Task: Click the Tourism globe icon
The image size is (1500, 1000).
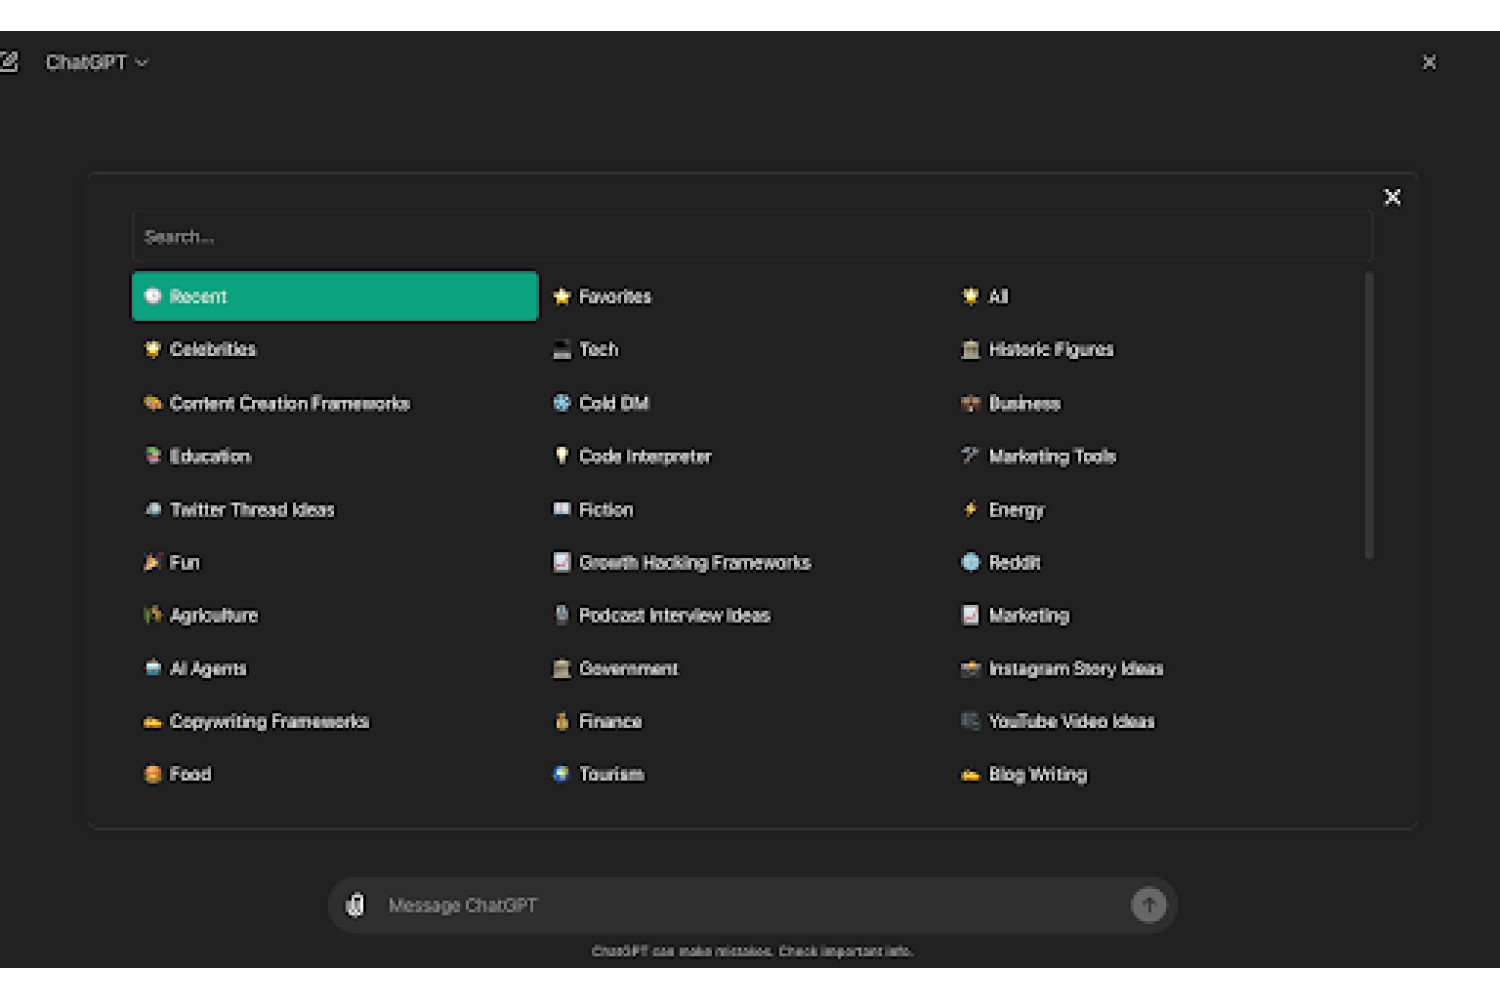Action: (562, 774)
